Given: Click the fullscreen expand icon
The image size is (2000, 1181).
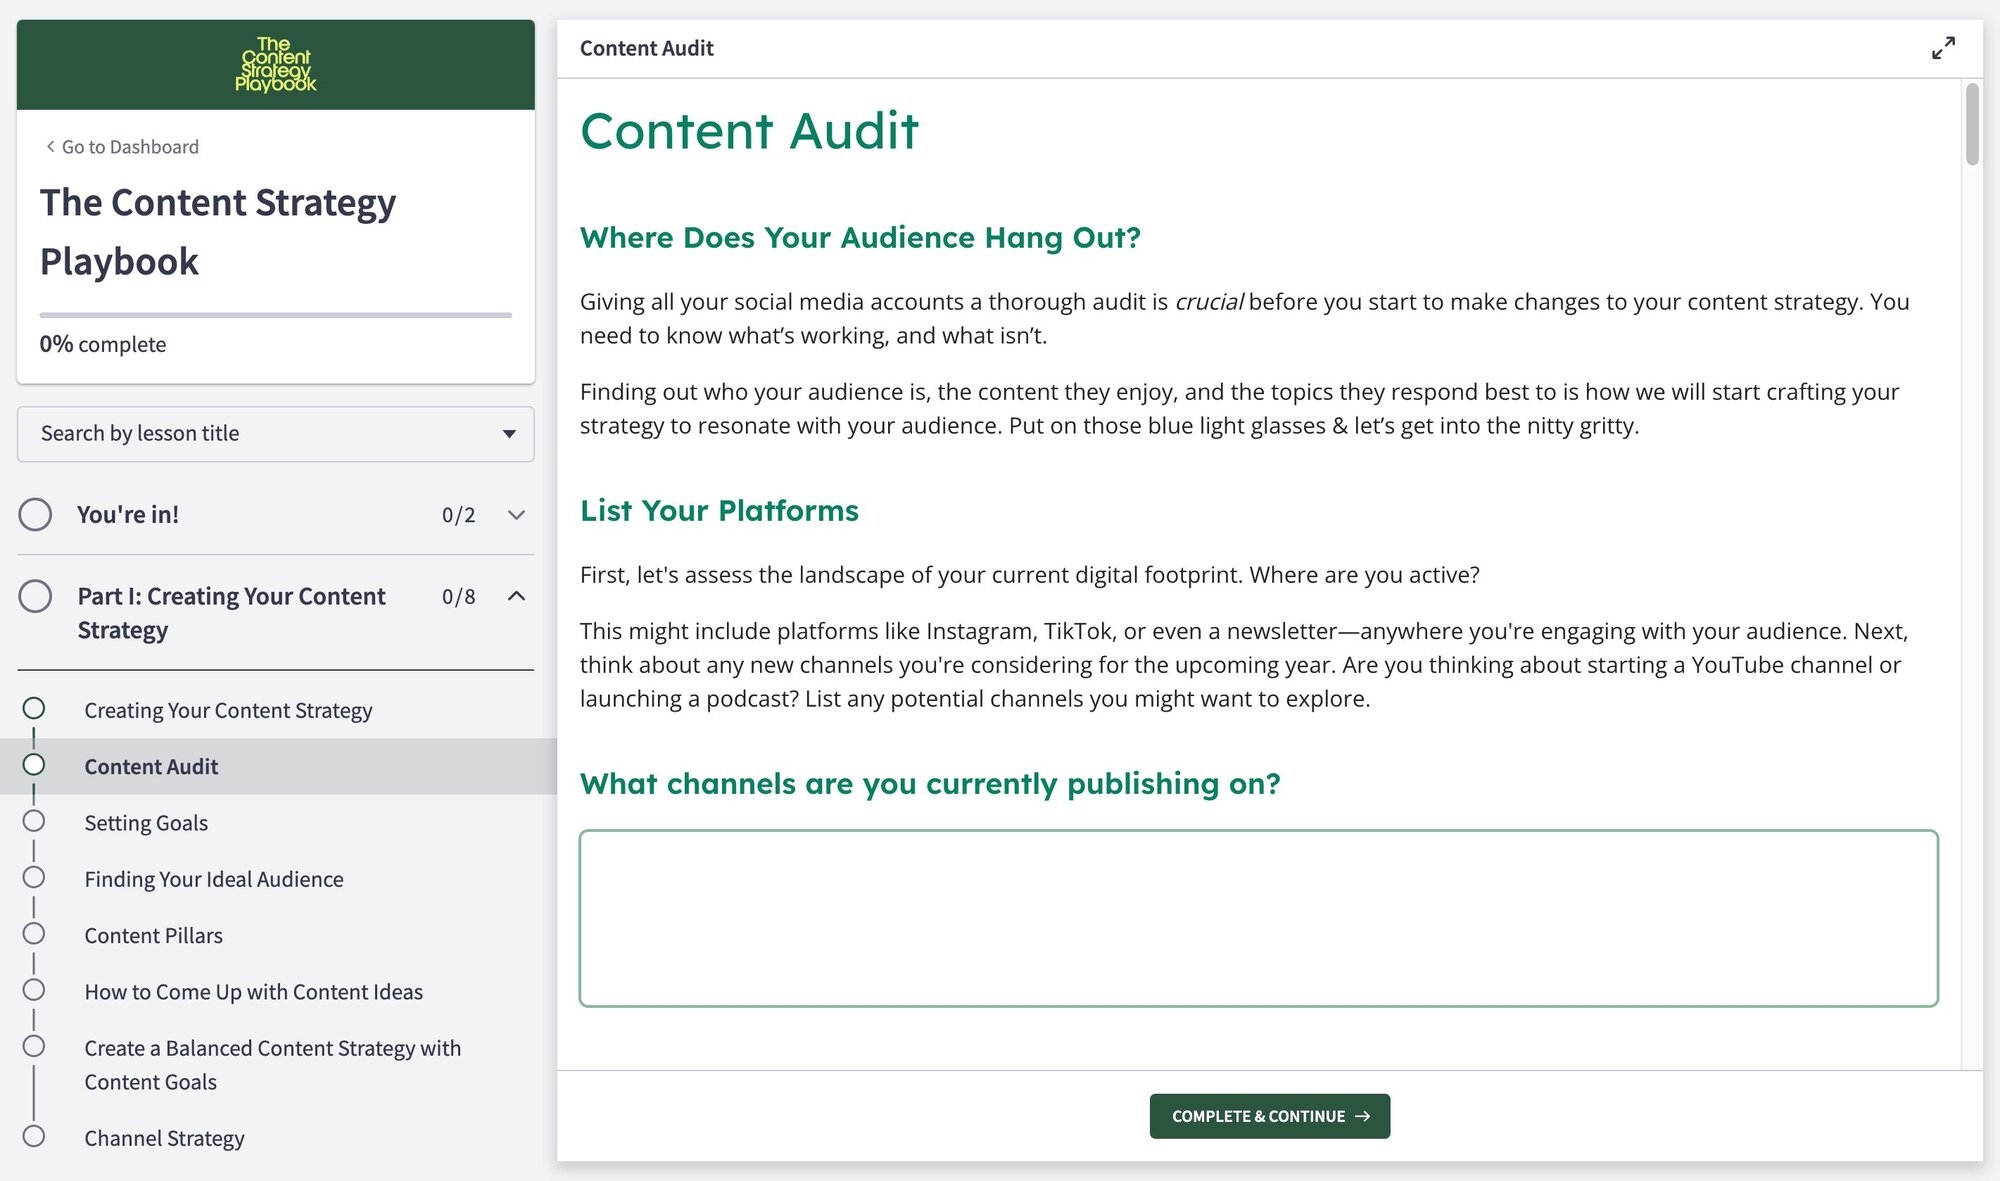Looking at the screenshot, I should [x=1943, y=48].
